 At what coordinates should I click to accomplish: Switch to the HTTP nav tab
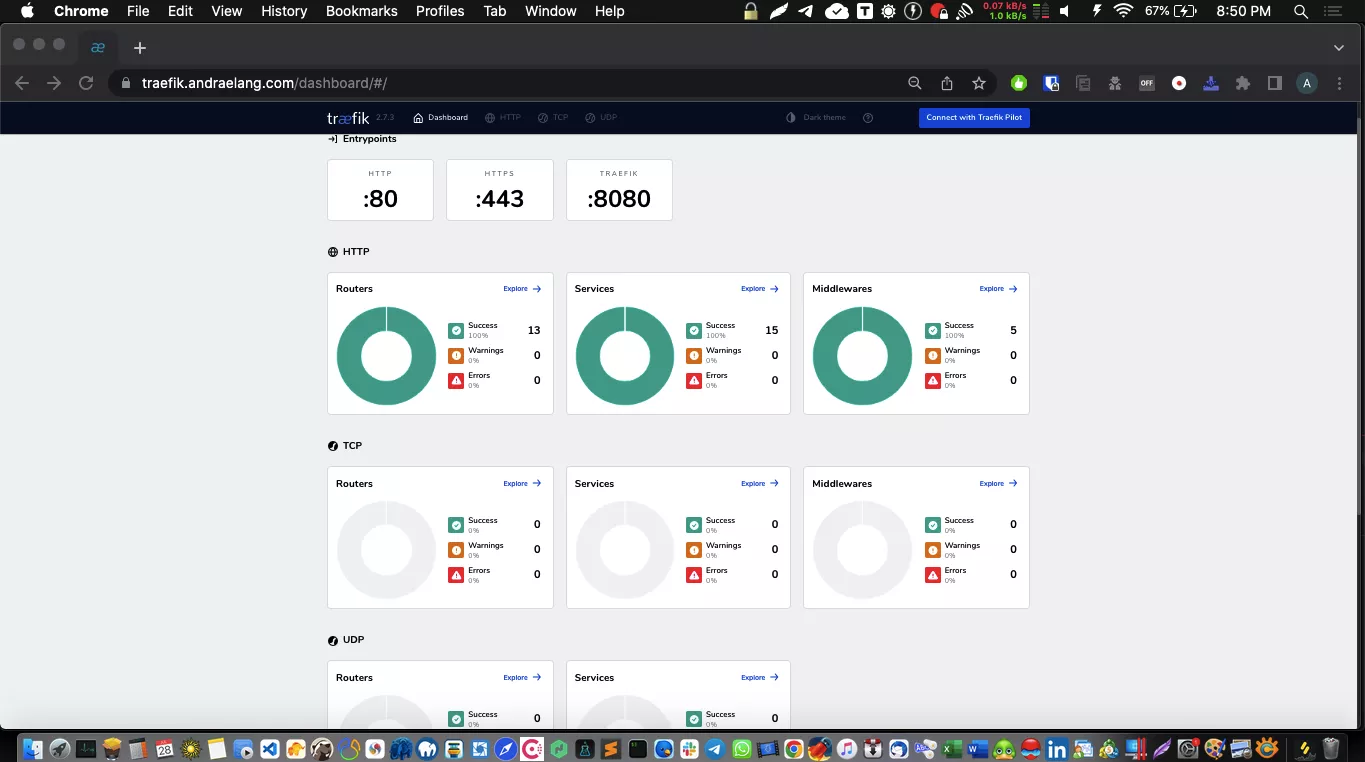pyautogui.click(x=503, y=118)
